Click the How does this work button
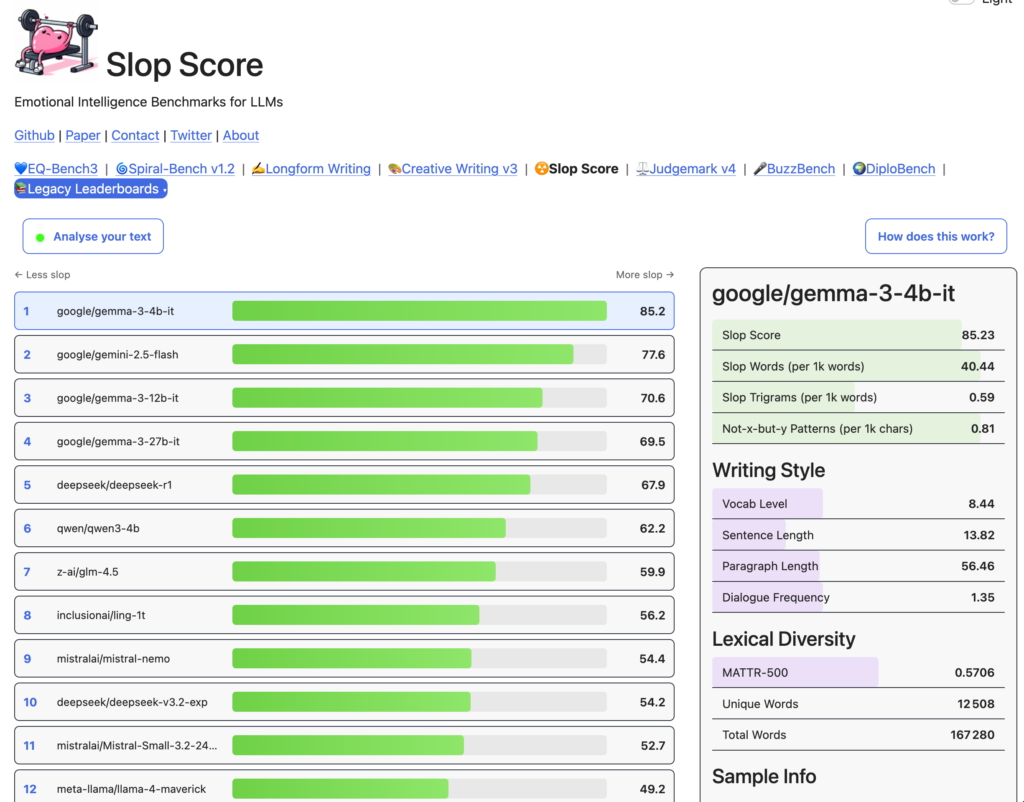The image size is (1024, 802). [x=936, y=236]
